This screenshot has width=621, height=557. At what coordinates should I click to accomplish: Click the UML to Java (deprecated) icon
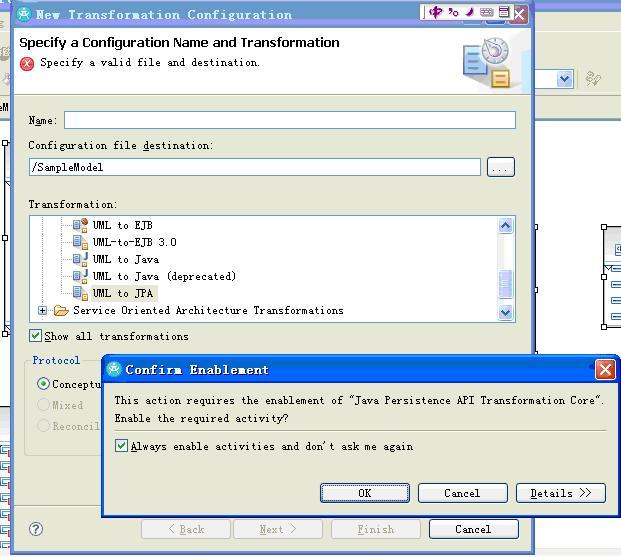[80, 276]
